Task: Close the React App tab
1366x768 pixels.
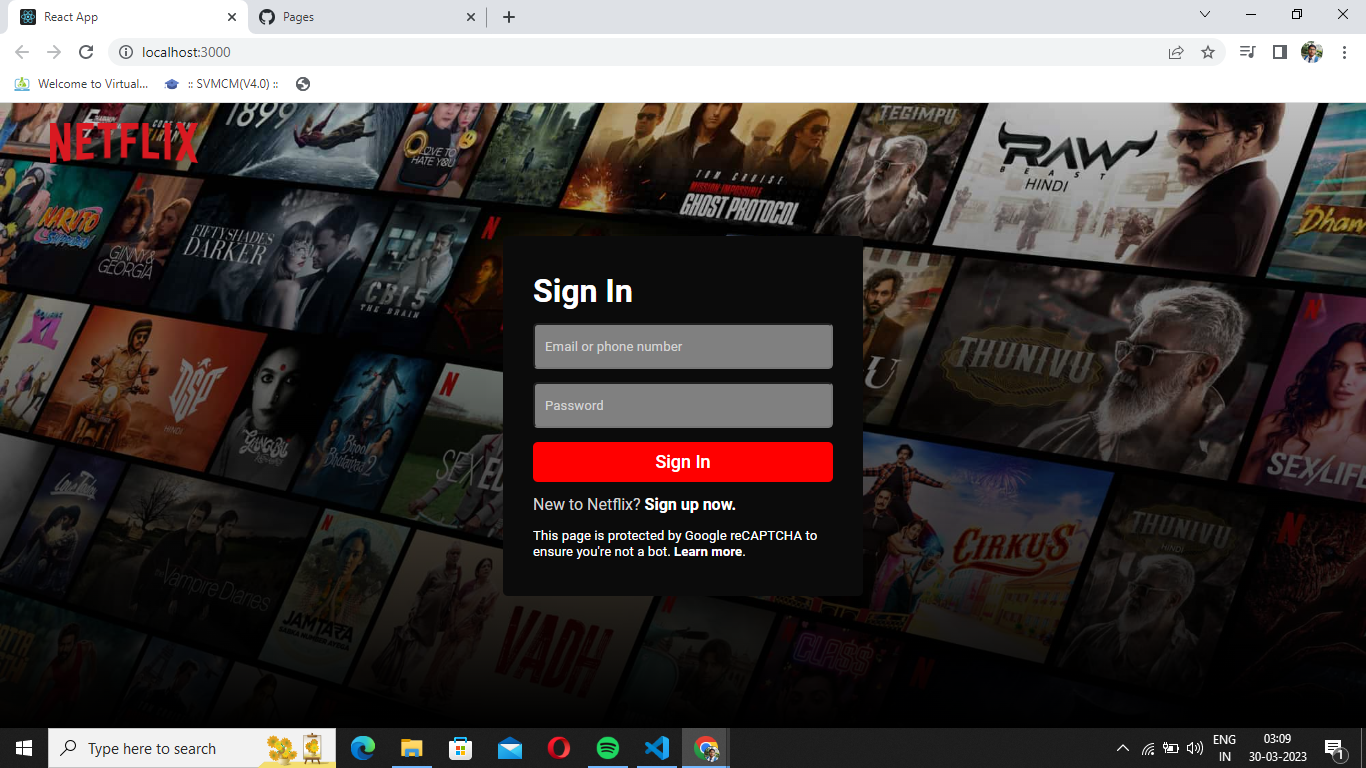Action: pyautogui.click(x=232, y=17)
